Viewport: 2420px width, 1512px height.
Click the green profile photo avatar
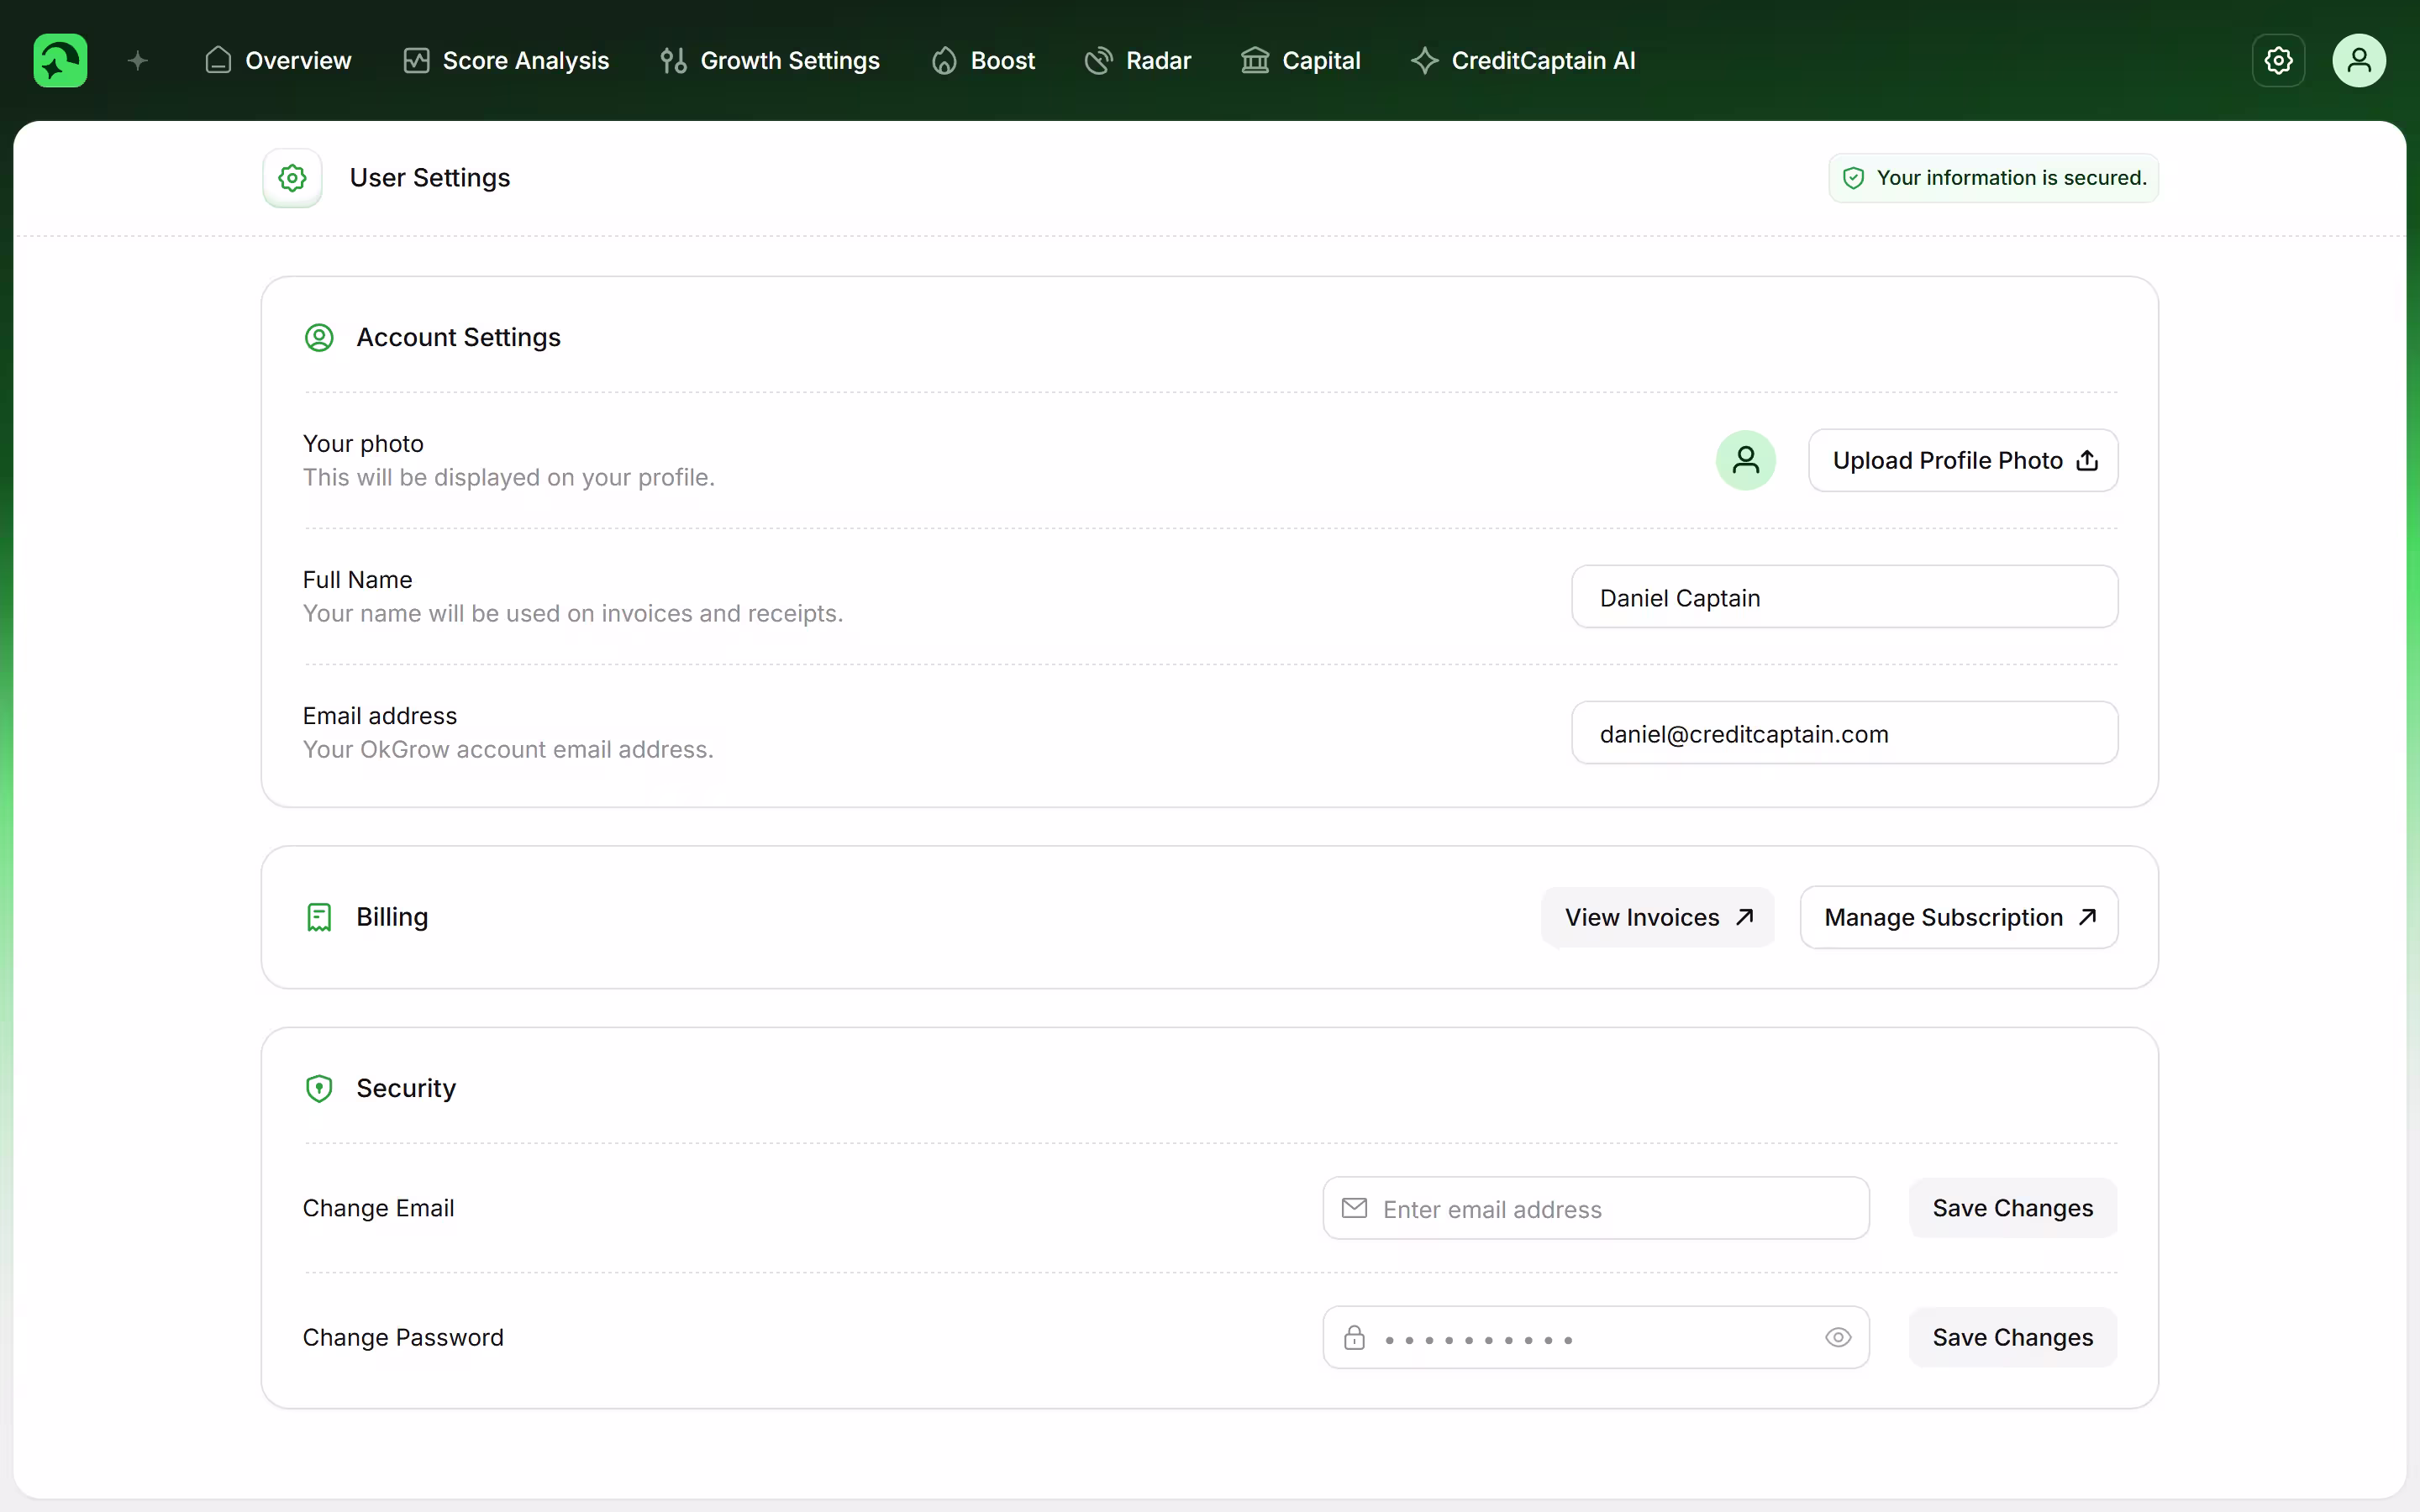pyautogui.click(x=1745, y=460)
